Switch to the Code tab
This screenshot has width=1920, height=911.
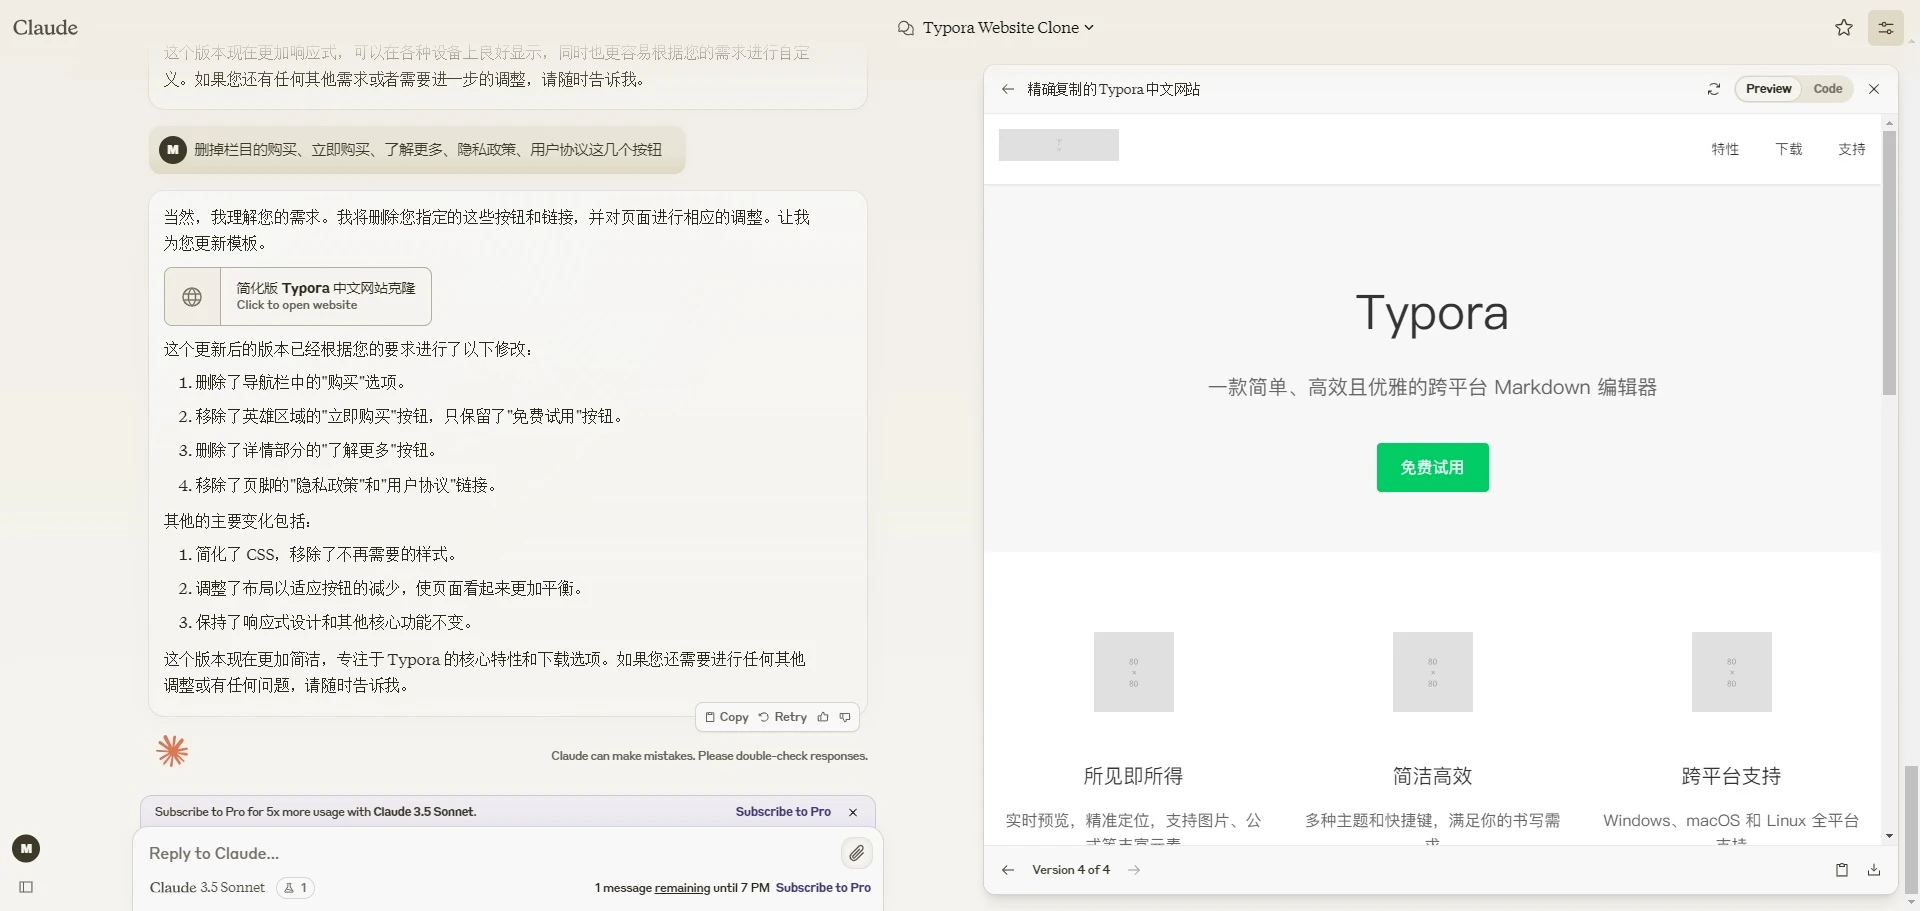(1828, 89)
